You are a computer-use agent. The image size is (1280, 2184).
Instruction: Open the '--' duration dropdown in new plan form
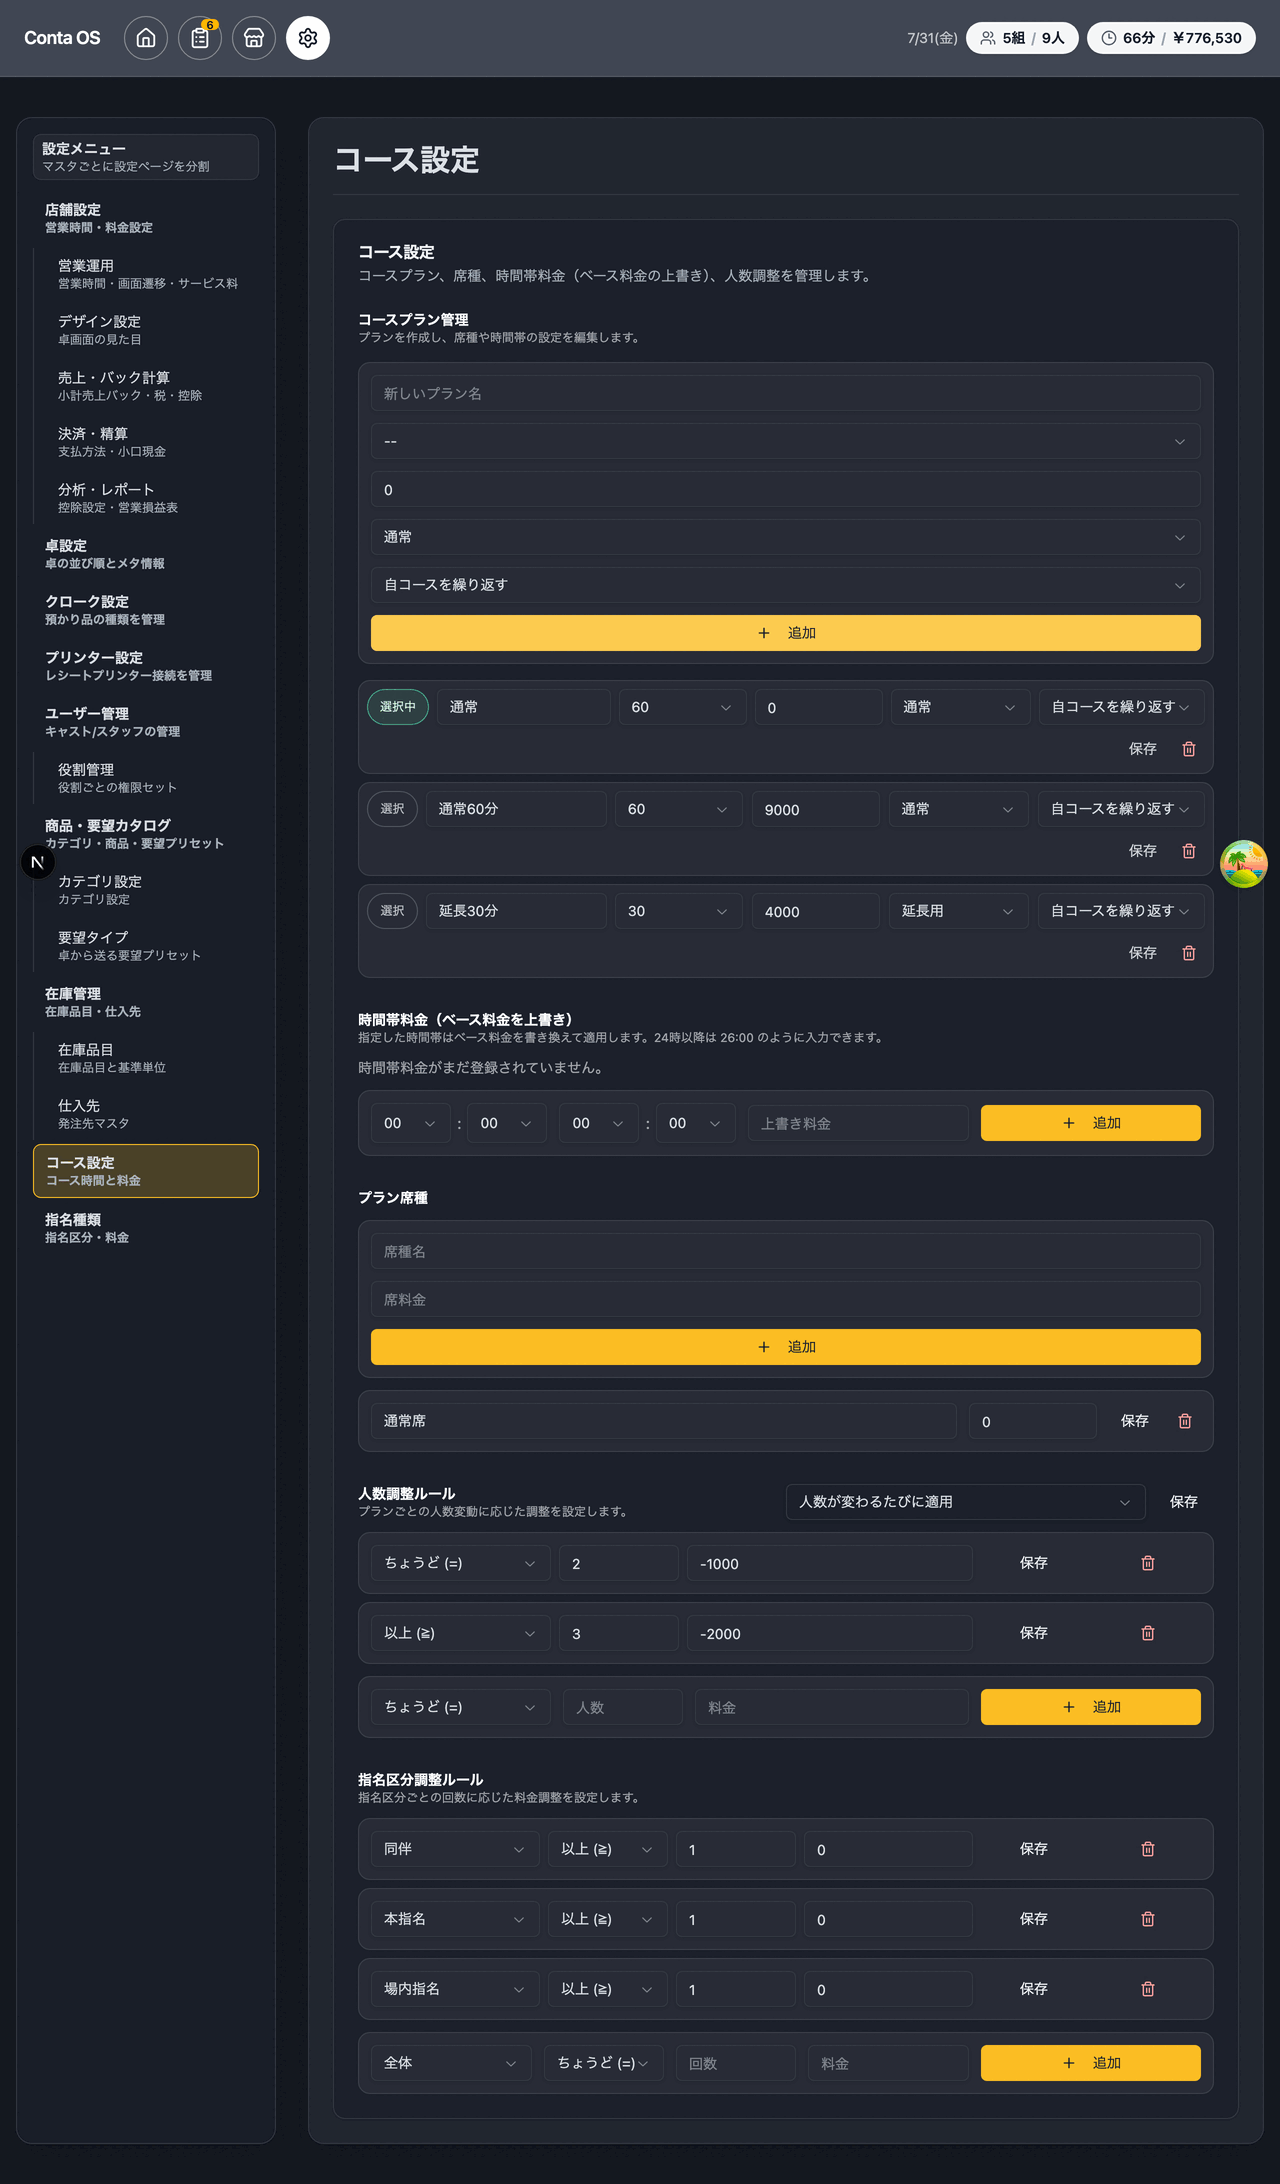coord(786,441)
